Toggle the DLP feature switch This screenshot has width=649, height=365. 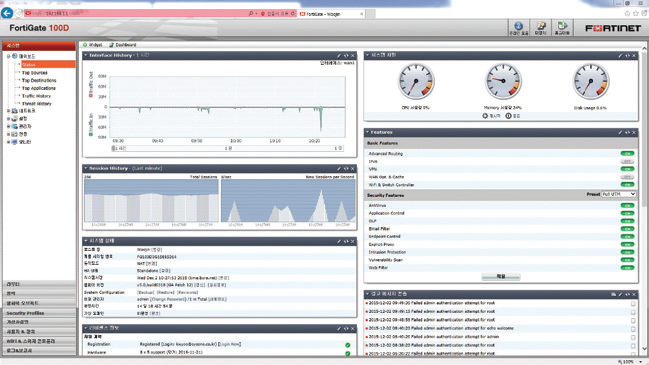(x=627, y=221)
